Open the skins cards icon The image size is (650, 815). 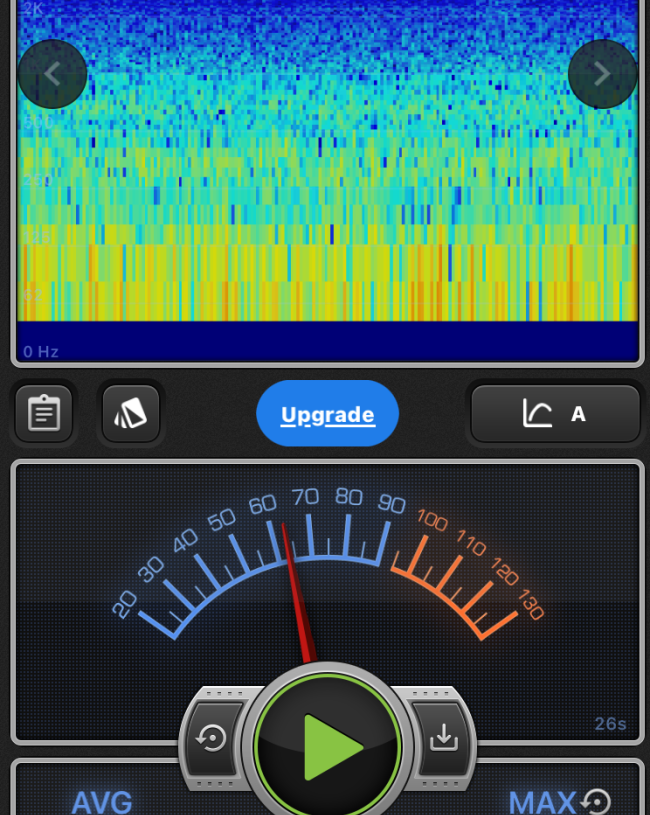click(130, 413)
